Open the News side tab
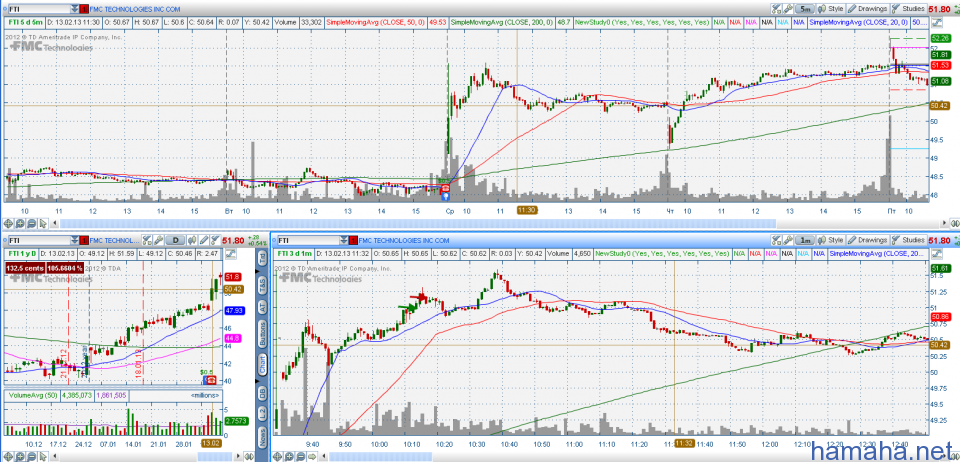The image size is (960, 462). pos(263,437)
